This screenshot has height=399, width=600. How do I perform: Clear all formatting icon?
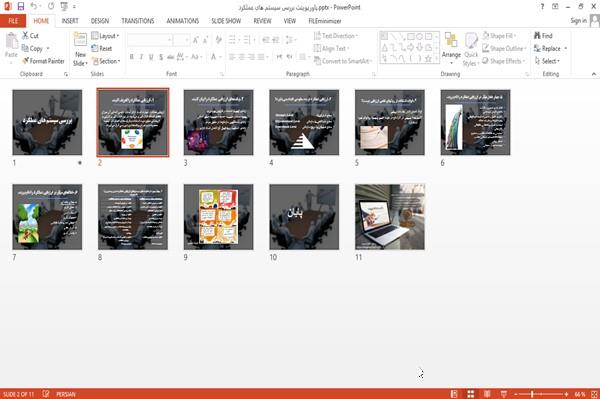click(218, 40)
